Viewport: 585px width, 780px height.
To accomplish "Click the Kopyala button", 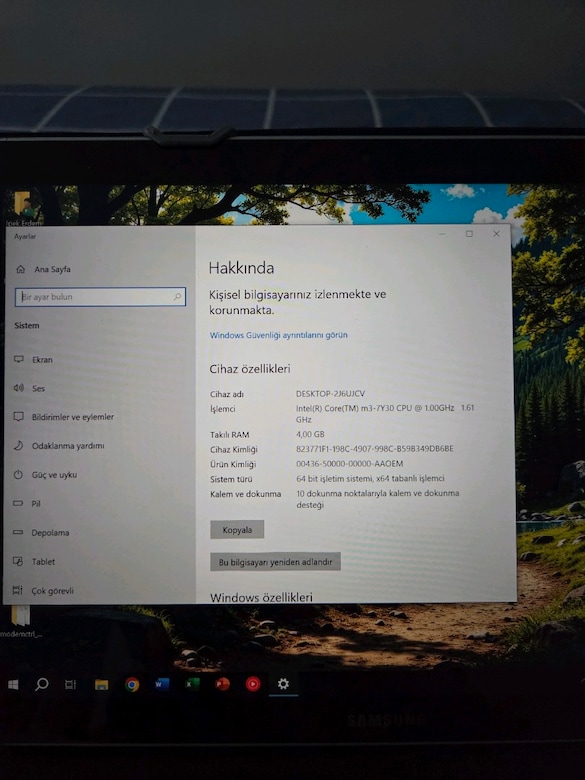I will coord(237,529).
